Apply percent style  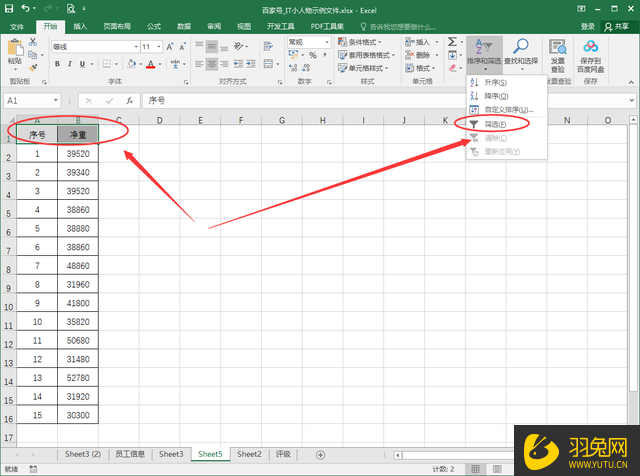tap(313, 55)
